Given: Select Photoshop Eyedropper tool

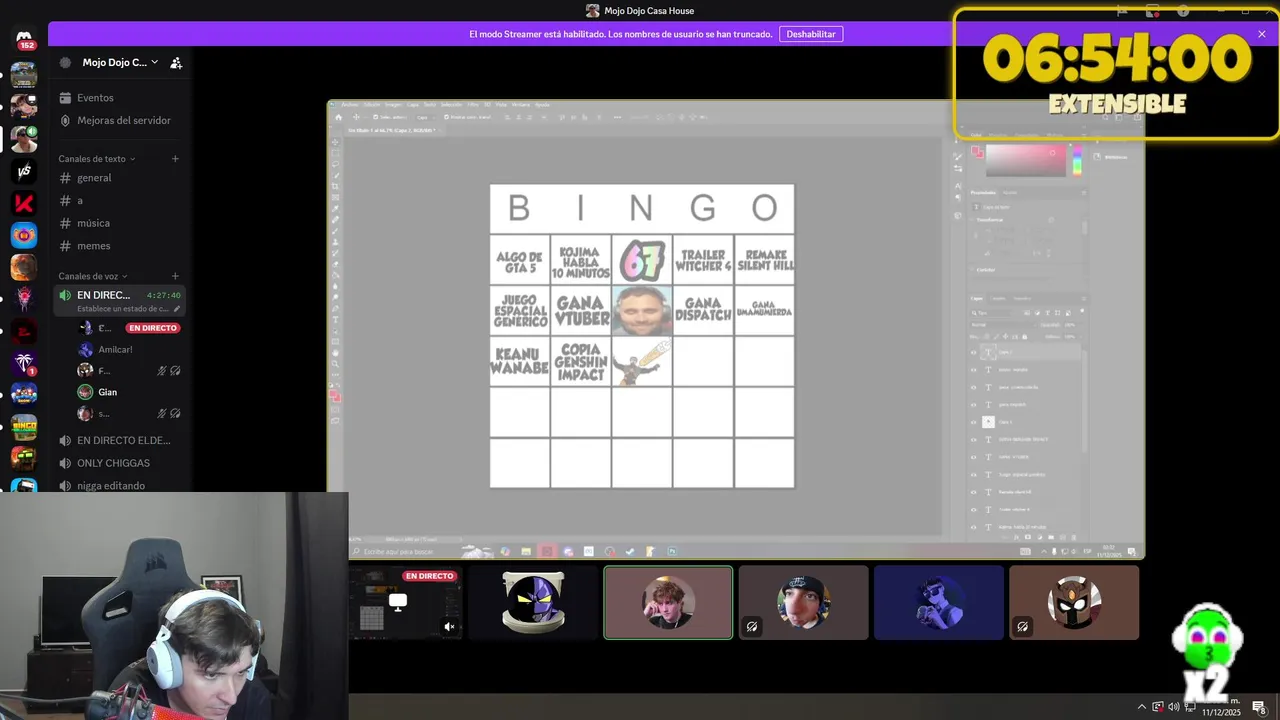Looking at the screenshot, I should click(335, 208).
